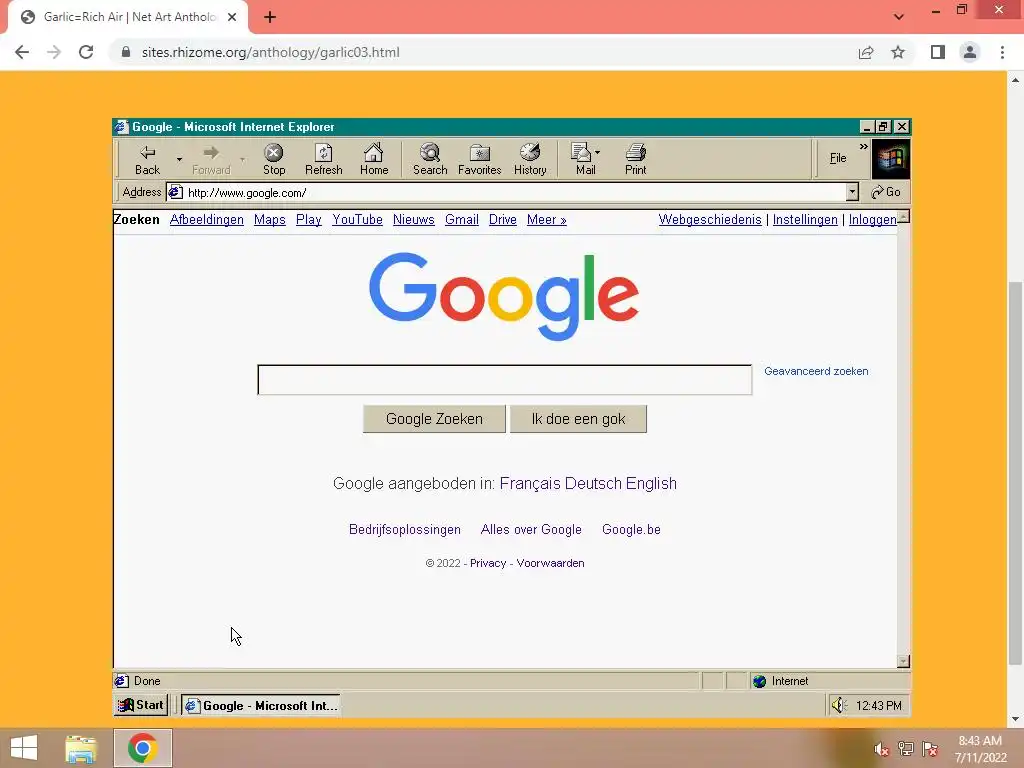Screen dimensions: 1024x768
Task: Open the Google.be link
Action: [631, 530]
